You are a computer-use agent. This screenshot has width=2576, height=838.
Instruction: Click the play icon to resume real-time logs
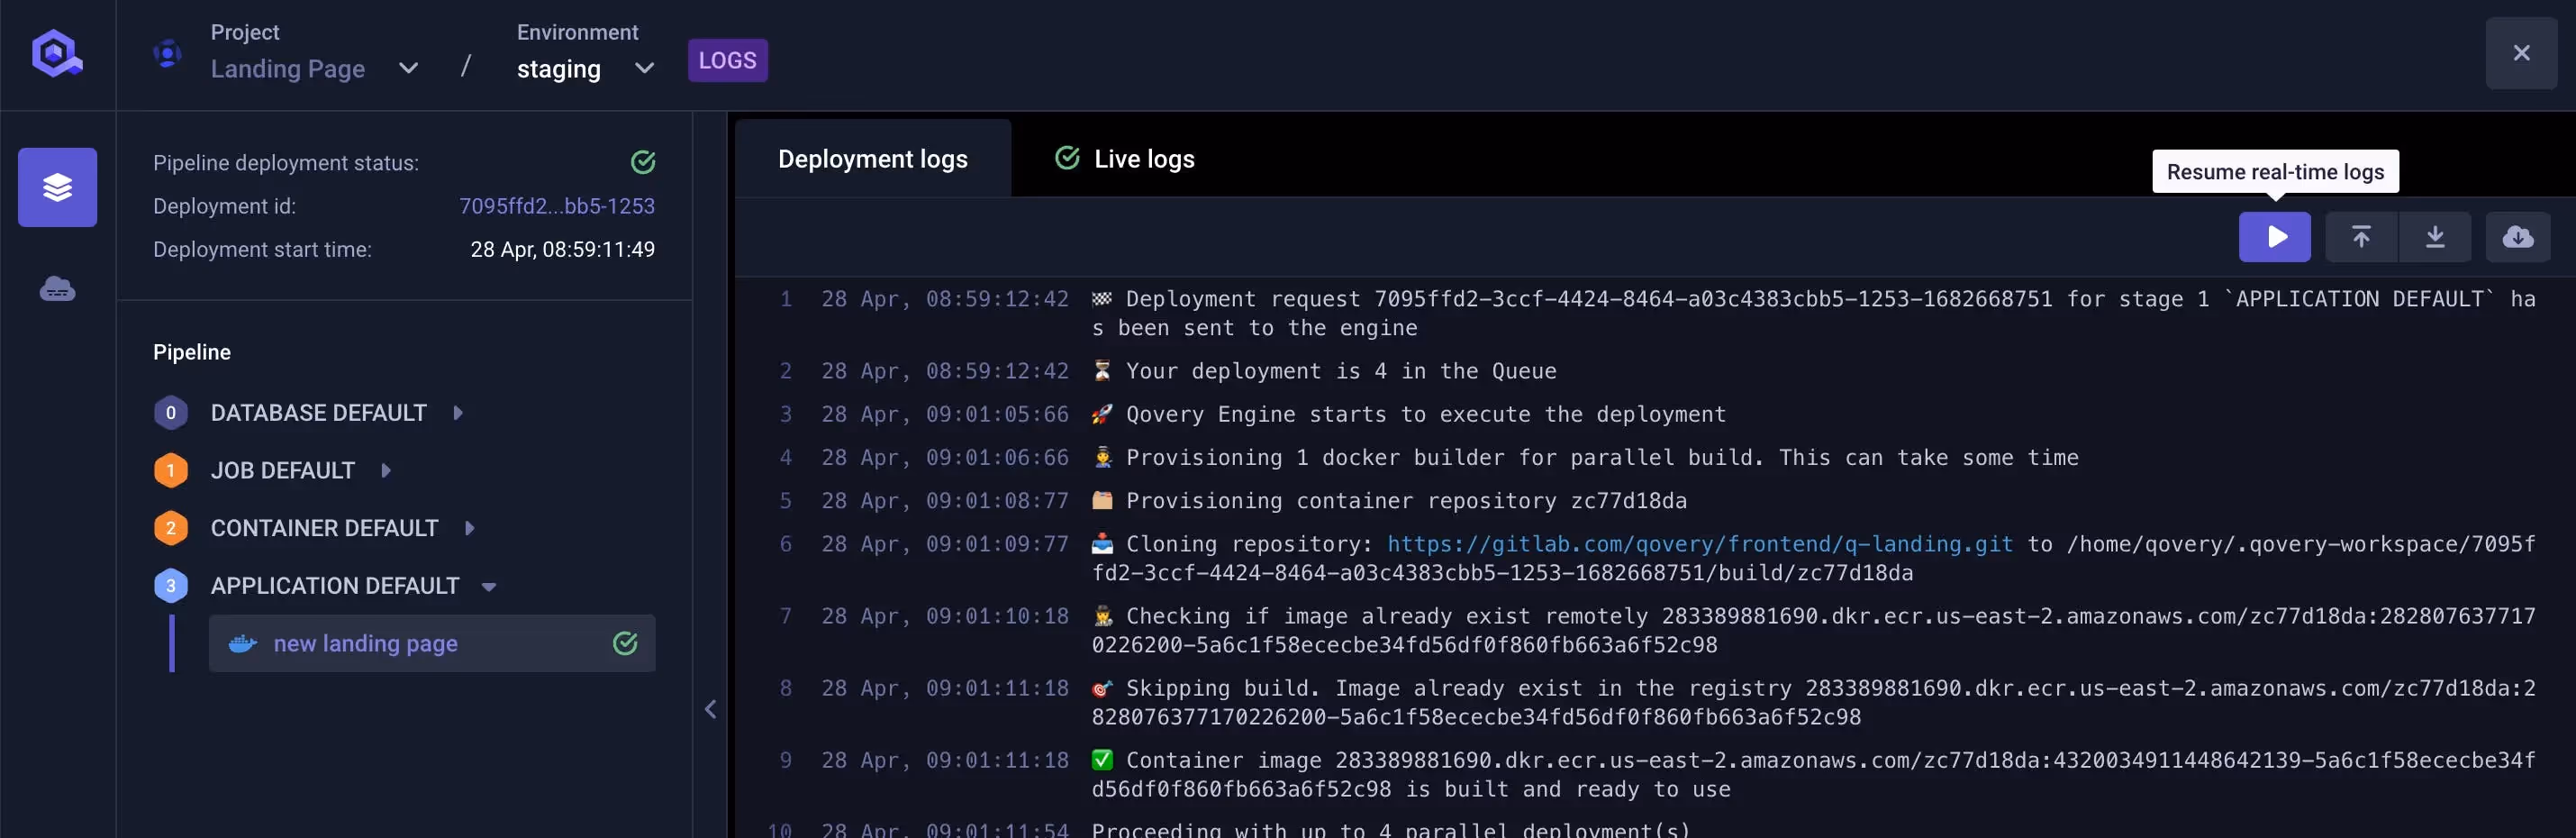pos(2275,237)
